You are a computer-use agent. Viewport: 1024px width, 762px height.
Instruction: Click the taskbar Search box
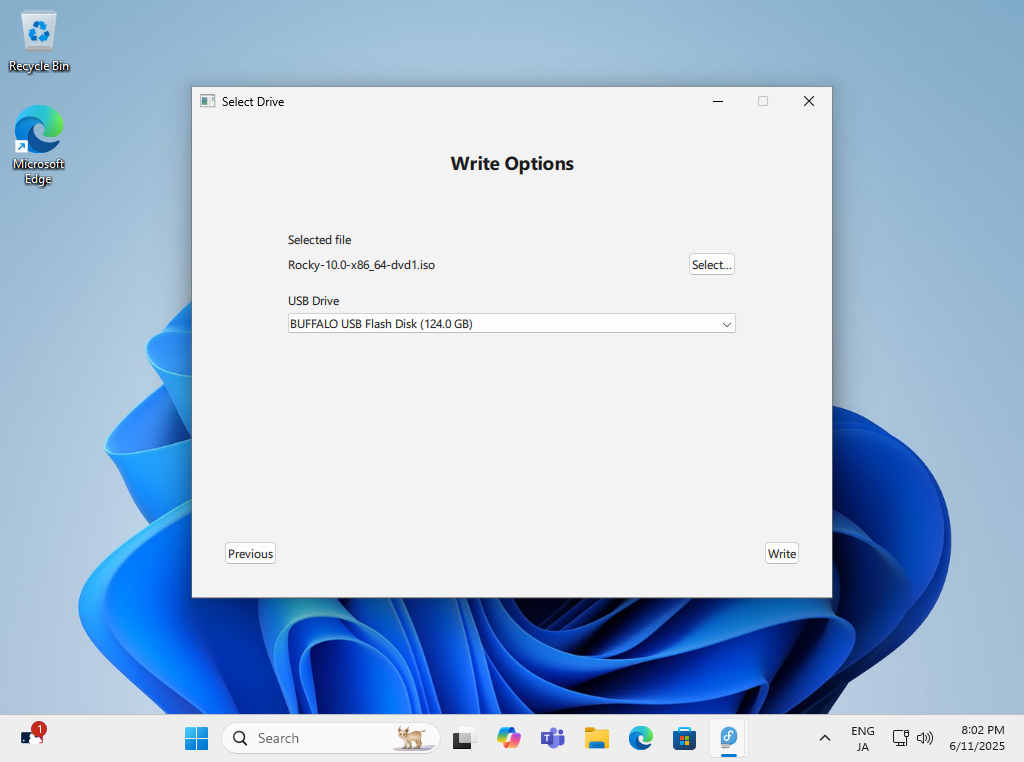[331, 738]
